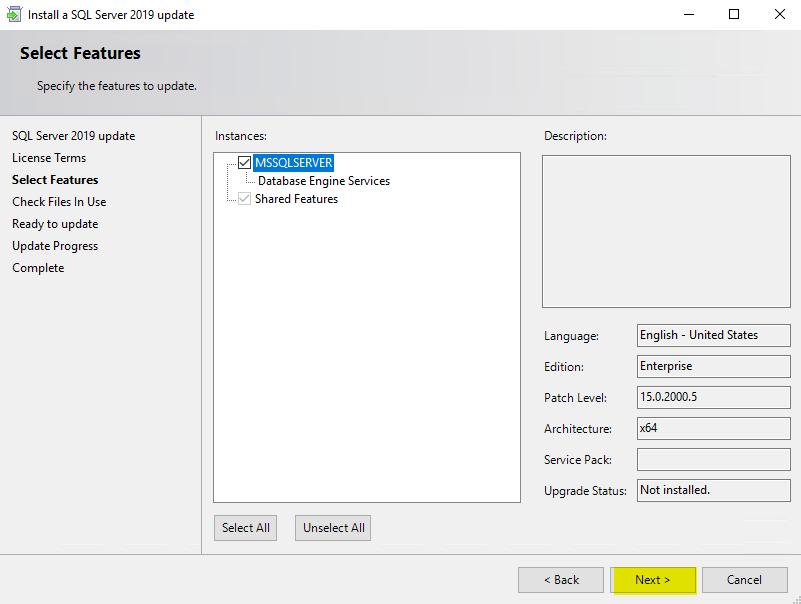801x604 pixels.
Task: Click the Edition field showing Enterprise
Action: coord(713,367)
